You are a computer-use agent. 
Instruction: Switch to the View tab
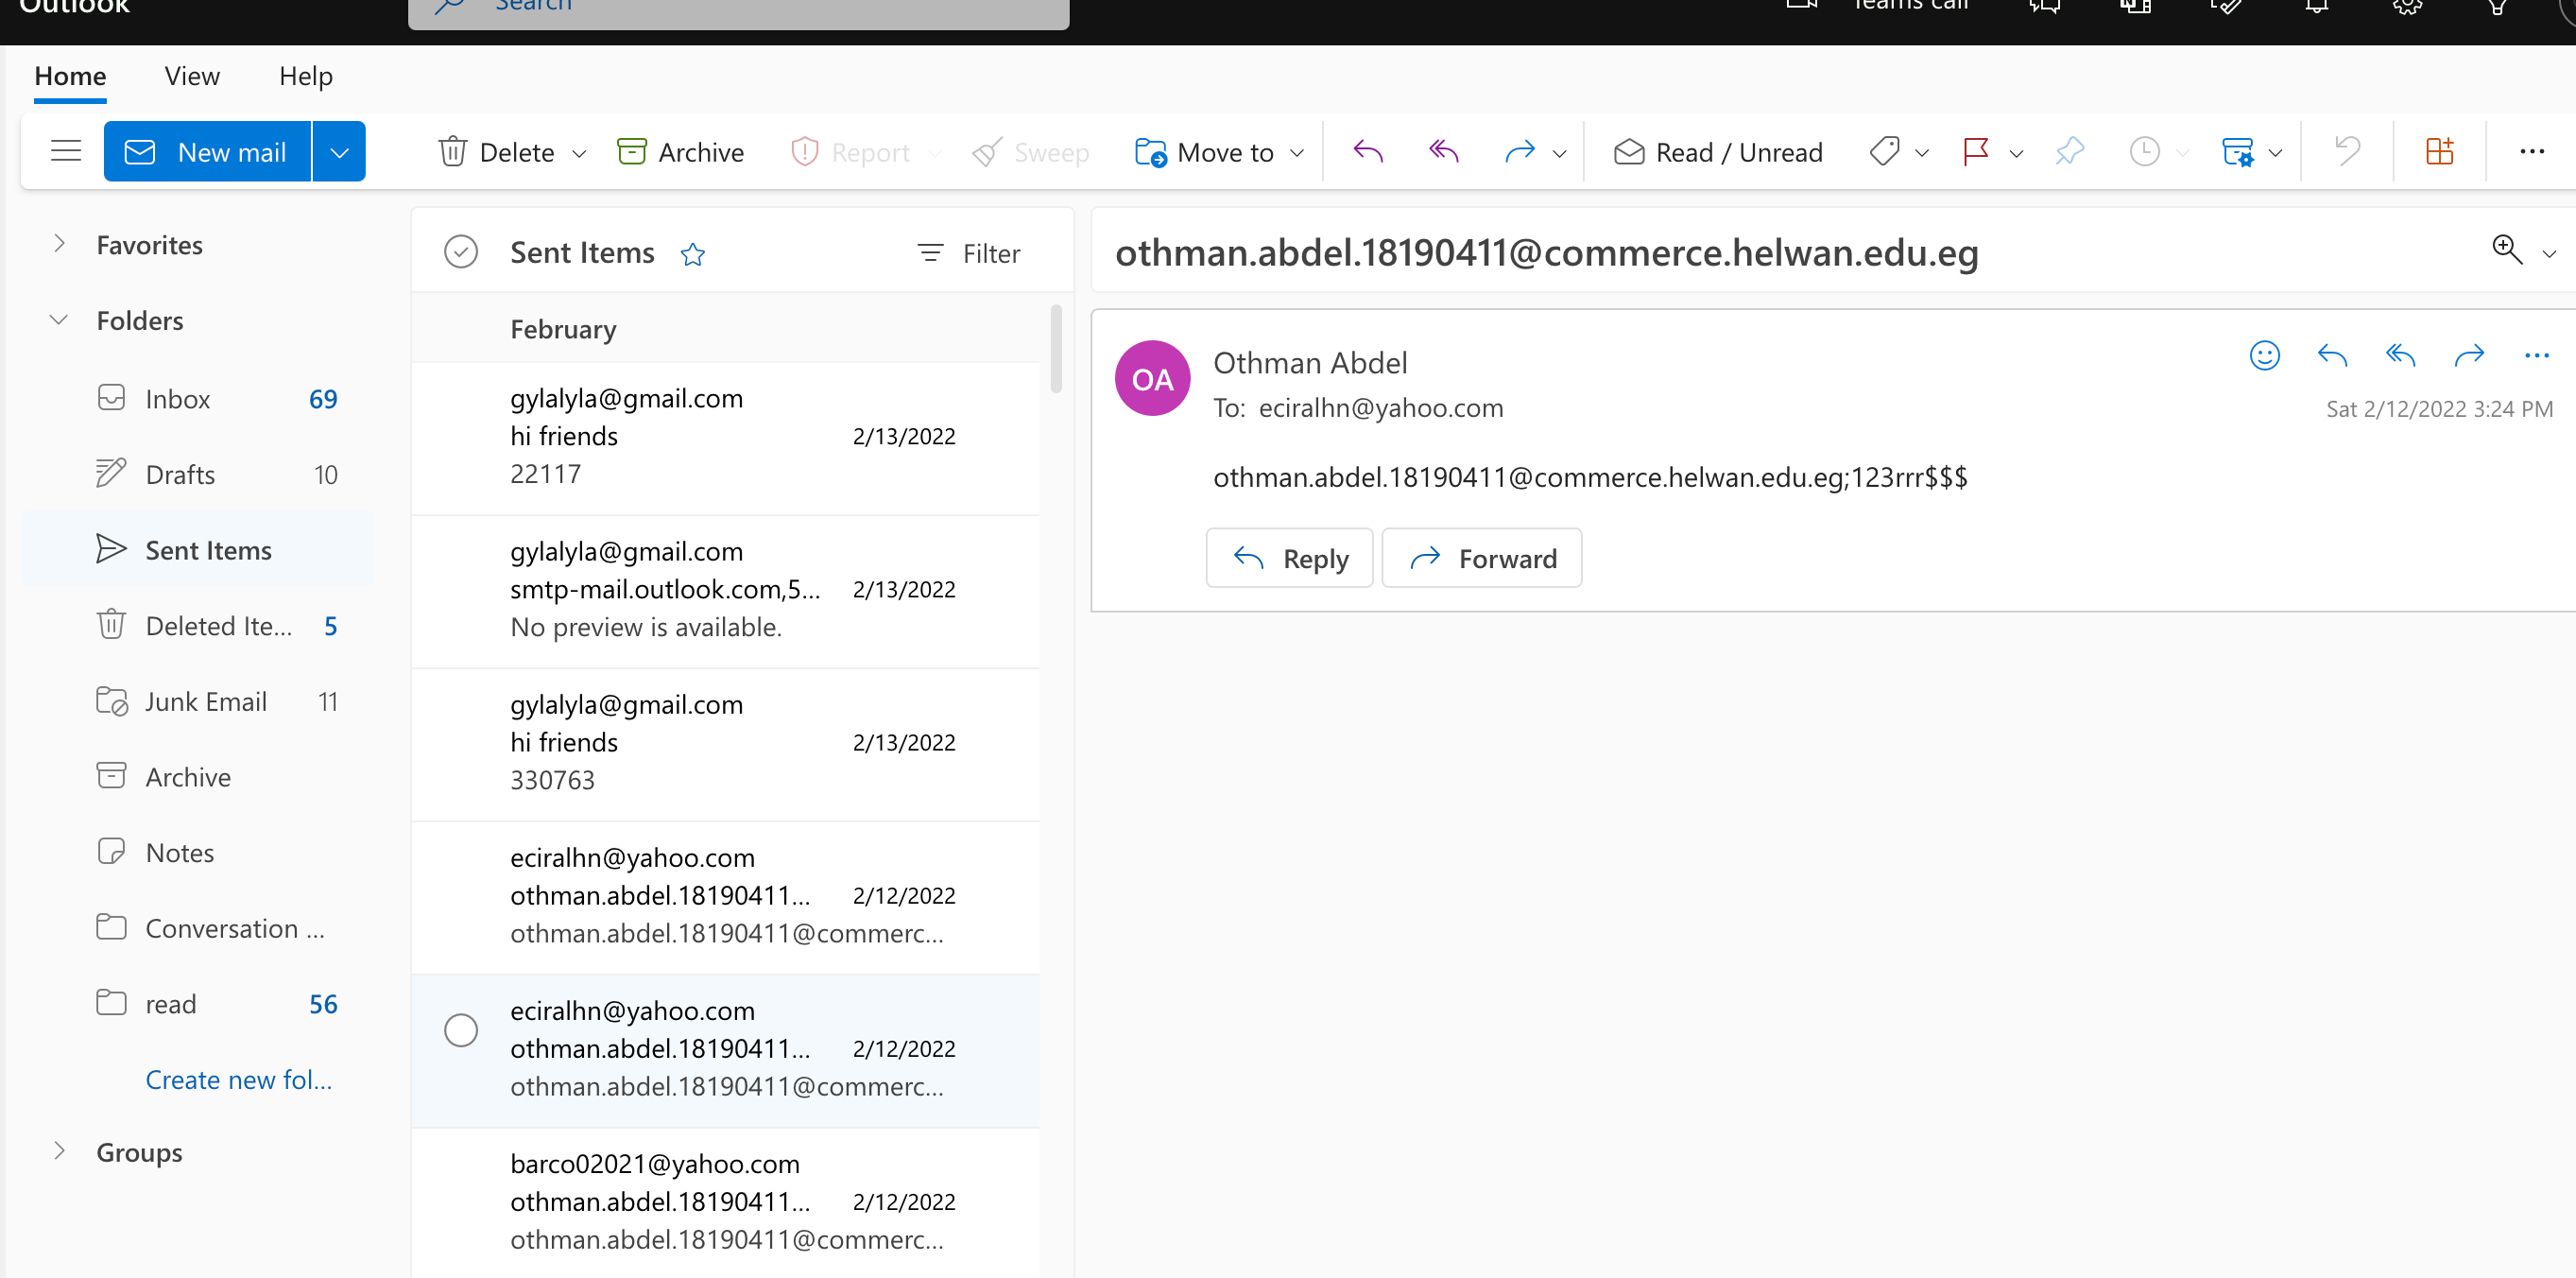(x=192, y=76)
